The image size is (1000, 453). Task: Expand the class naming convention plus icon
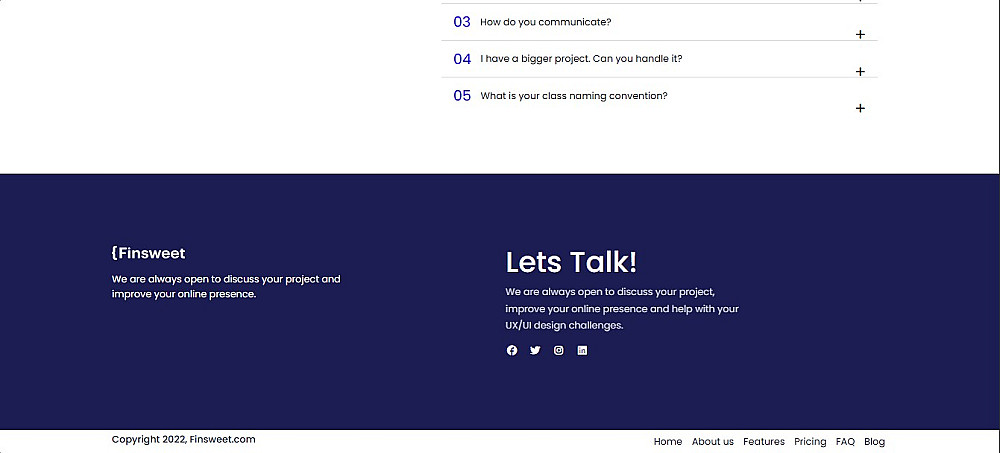[860, 108]
